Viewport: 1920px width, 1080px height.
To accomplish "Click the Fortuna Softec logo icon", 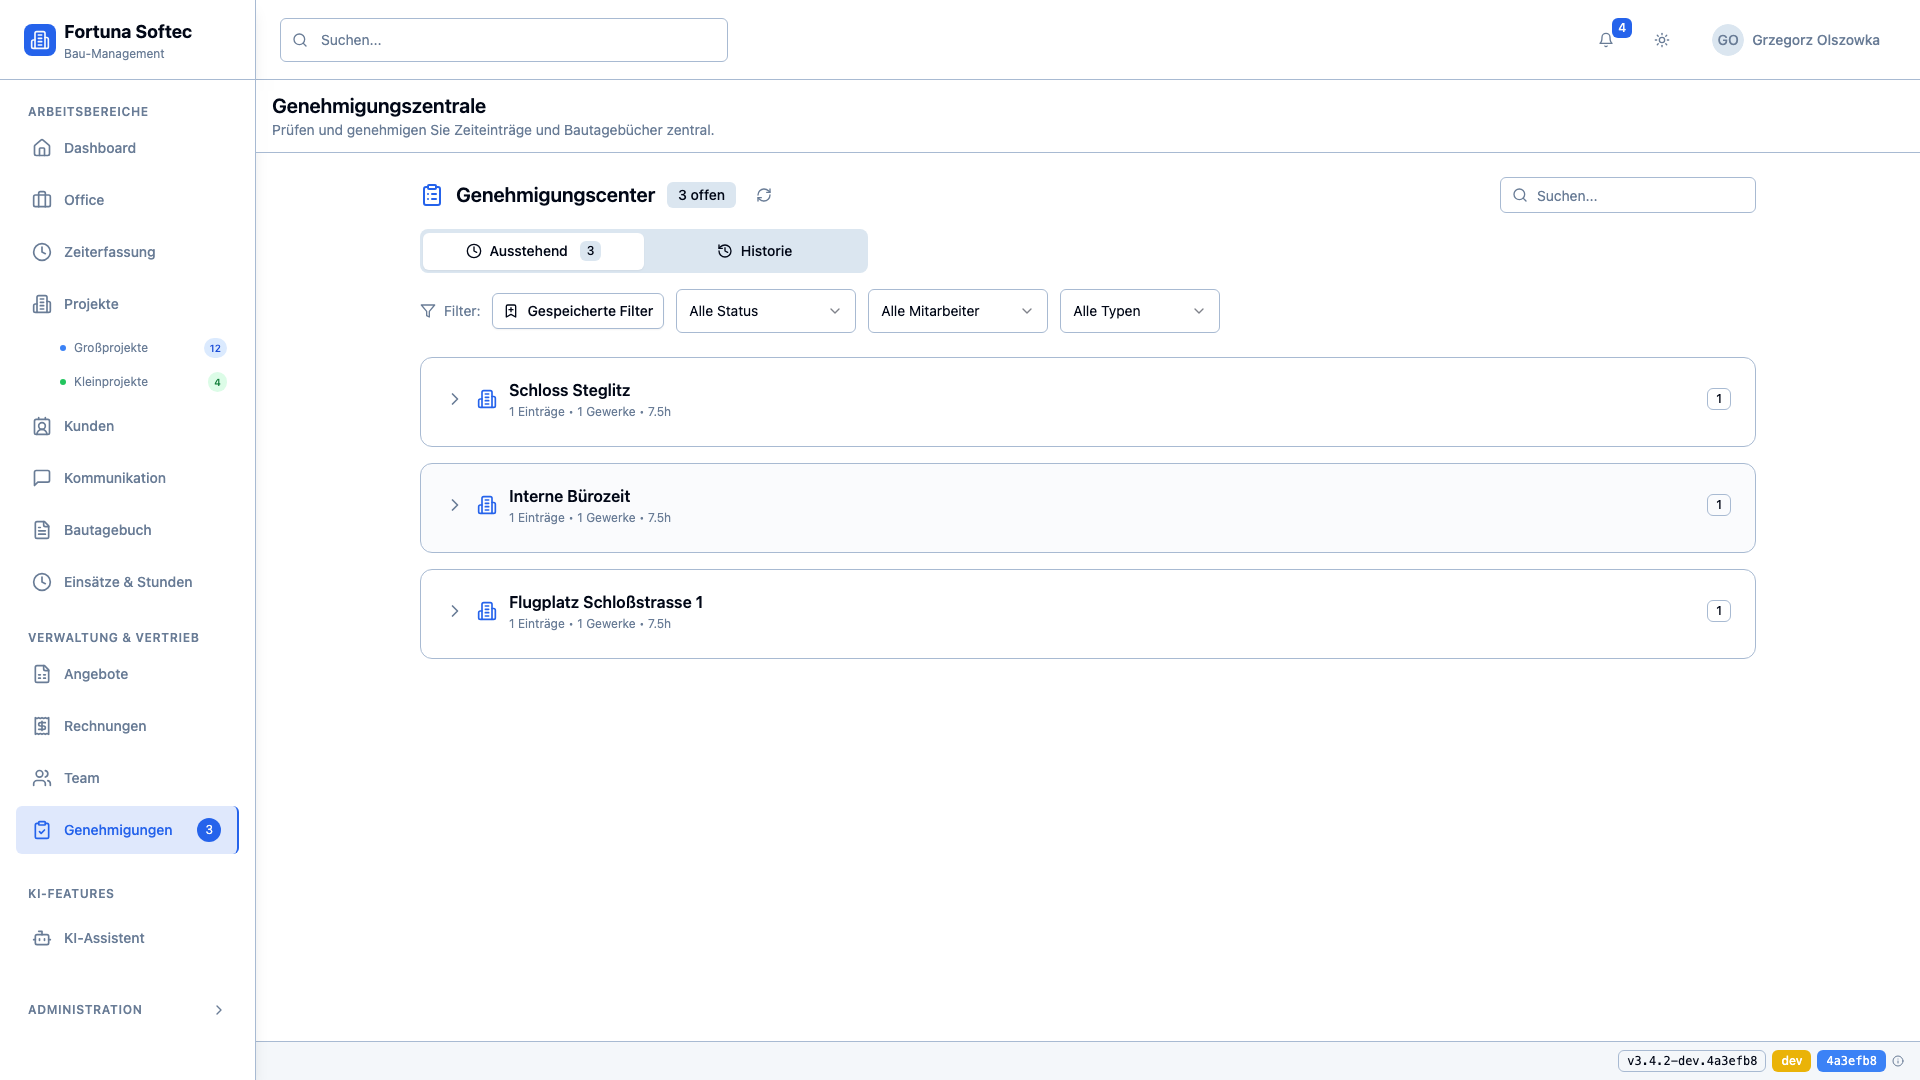I will (40, 40).
